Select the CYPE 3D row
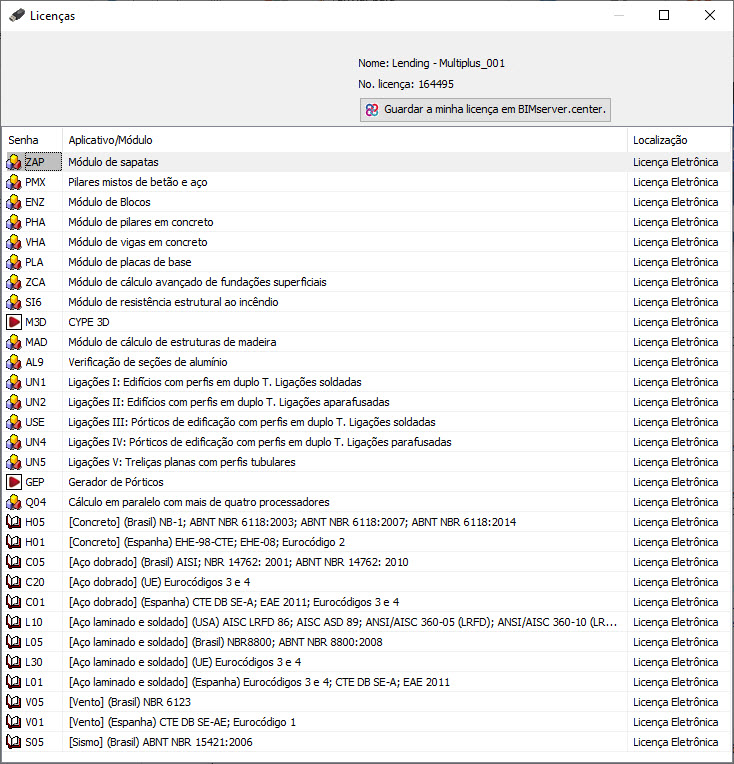Viewport: 734px width, 764px height. (367, 322)
